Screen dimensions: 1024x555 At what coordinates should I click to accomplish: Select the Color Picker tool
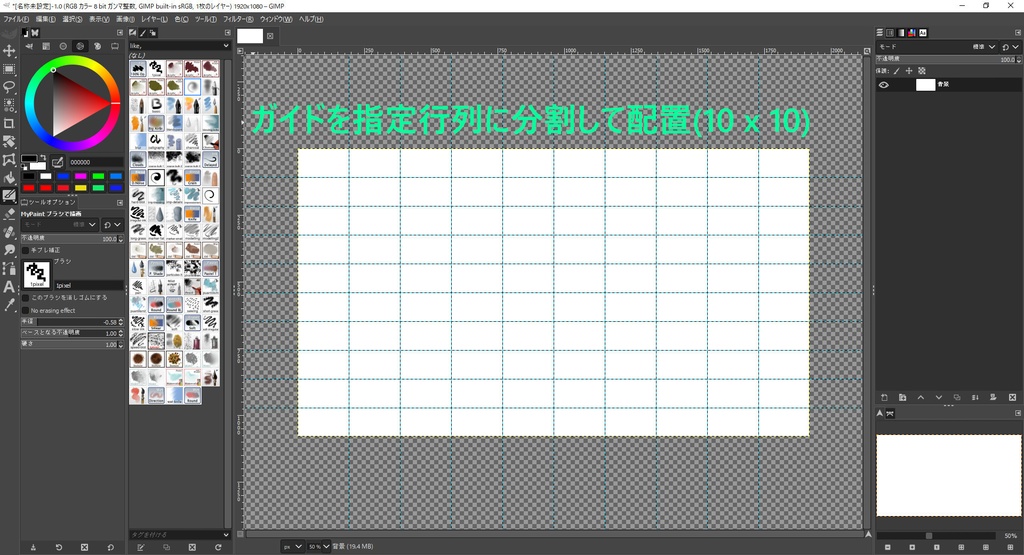(9, 304)
